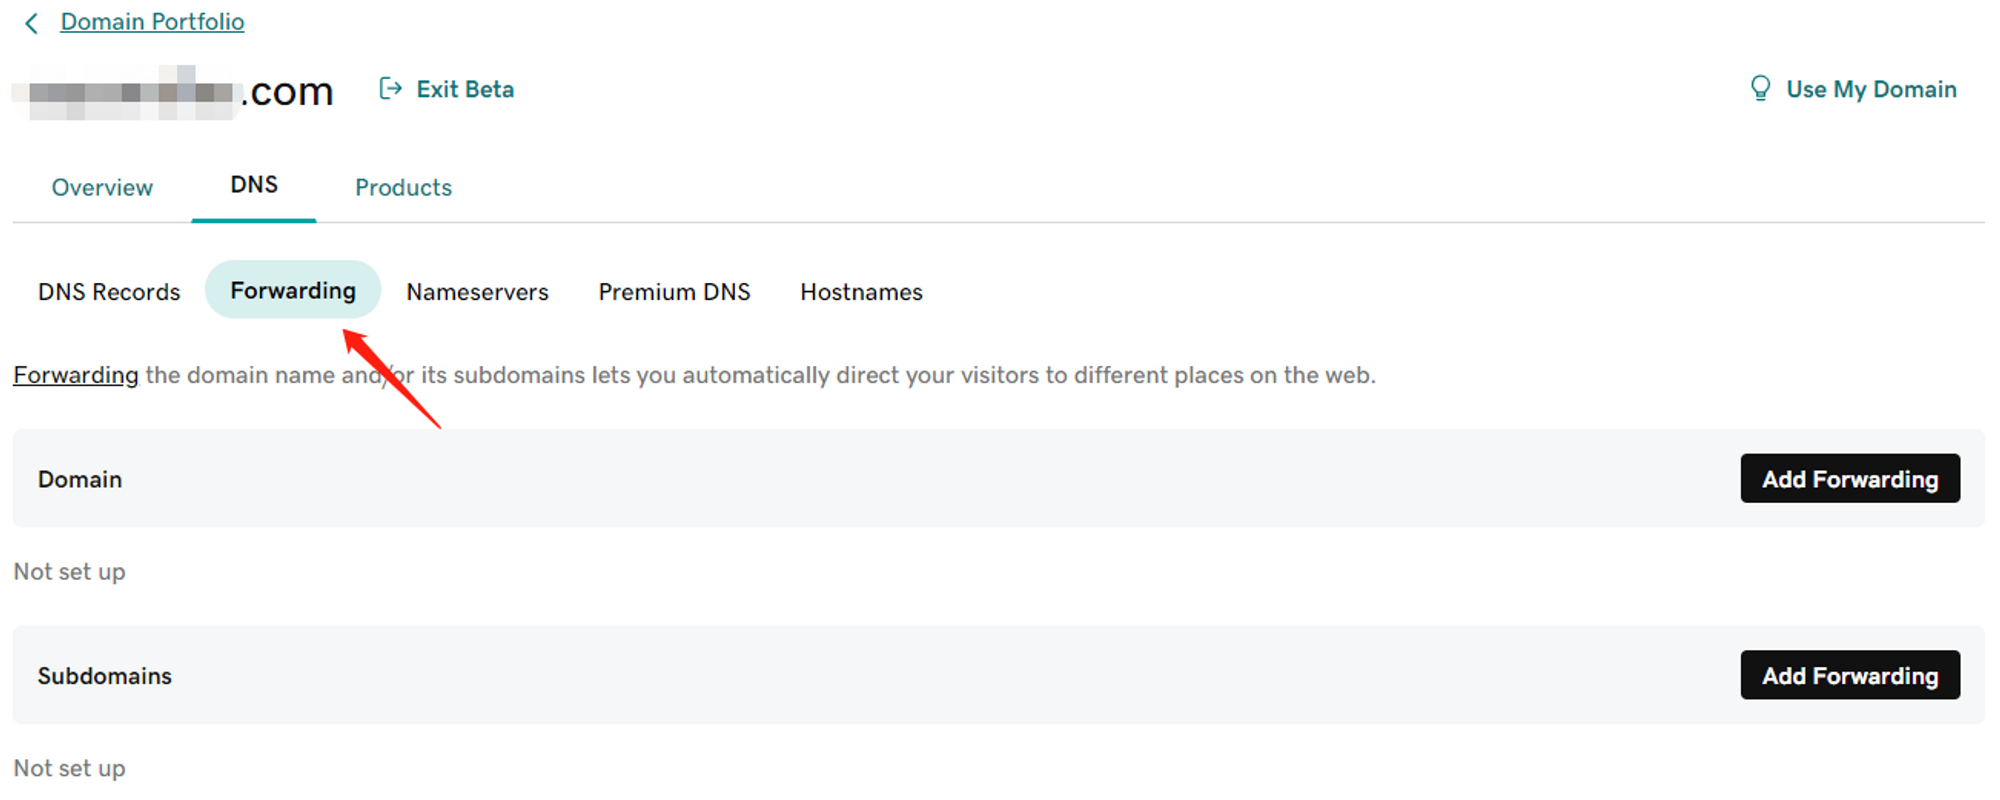
Task: Open the Products tab
Action: click(x=403, y=187)
